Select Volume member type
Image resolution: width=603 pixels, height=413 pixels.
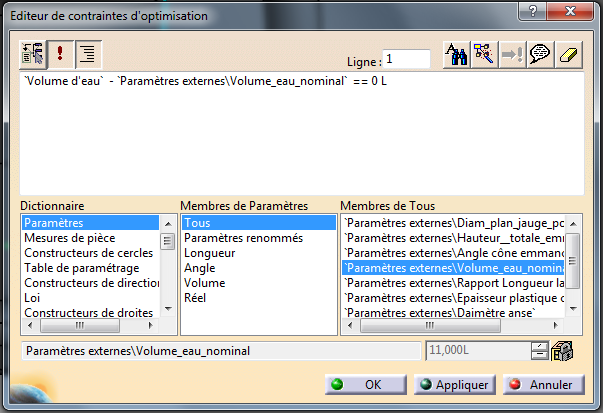click(259, 283)
